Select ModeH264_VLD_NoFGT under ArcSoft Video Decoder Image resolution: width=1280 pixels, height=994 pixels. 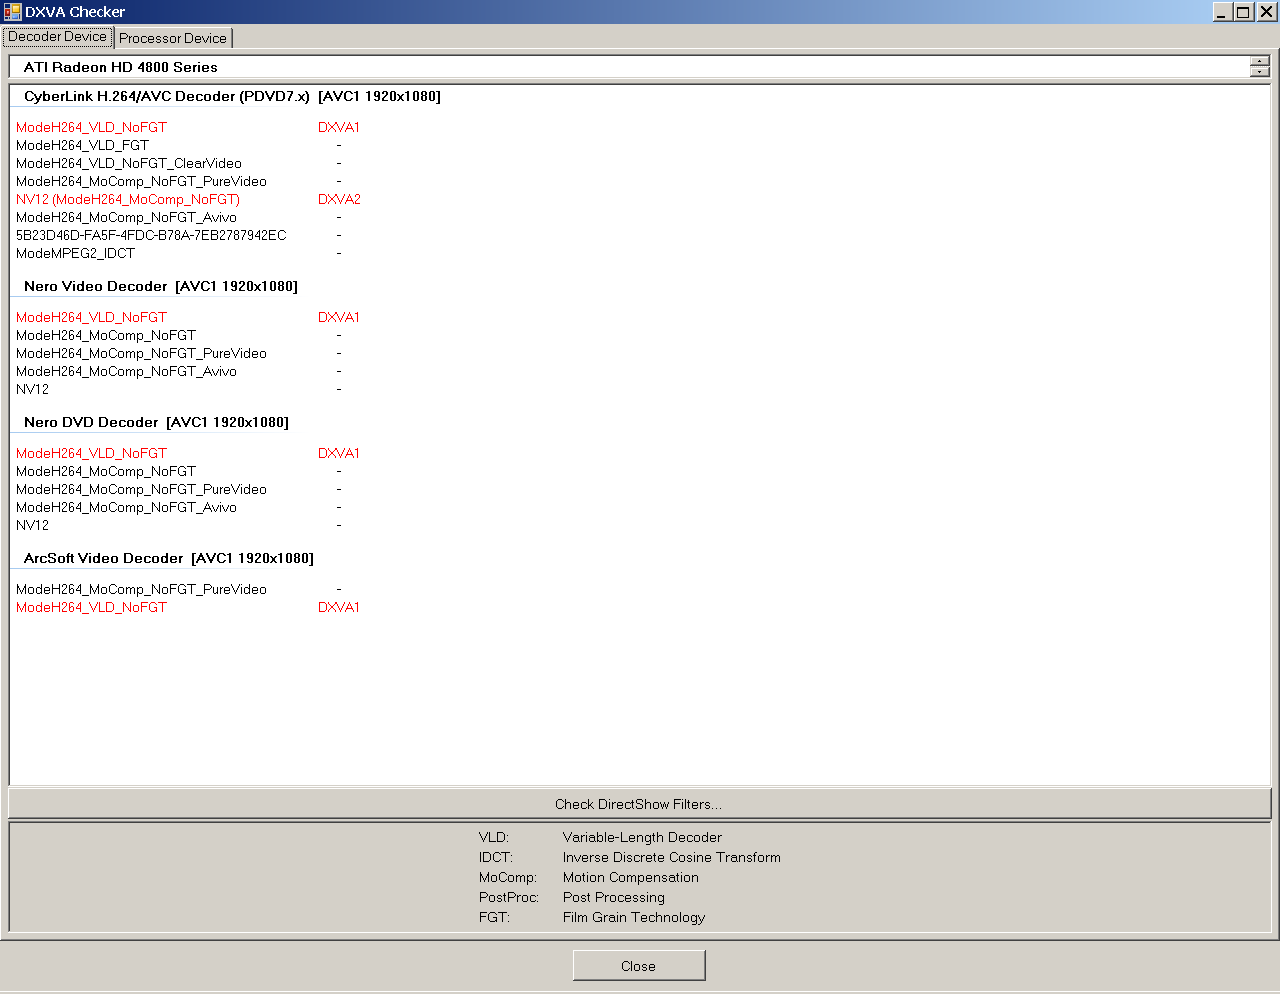[x=91, y=608]
